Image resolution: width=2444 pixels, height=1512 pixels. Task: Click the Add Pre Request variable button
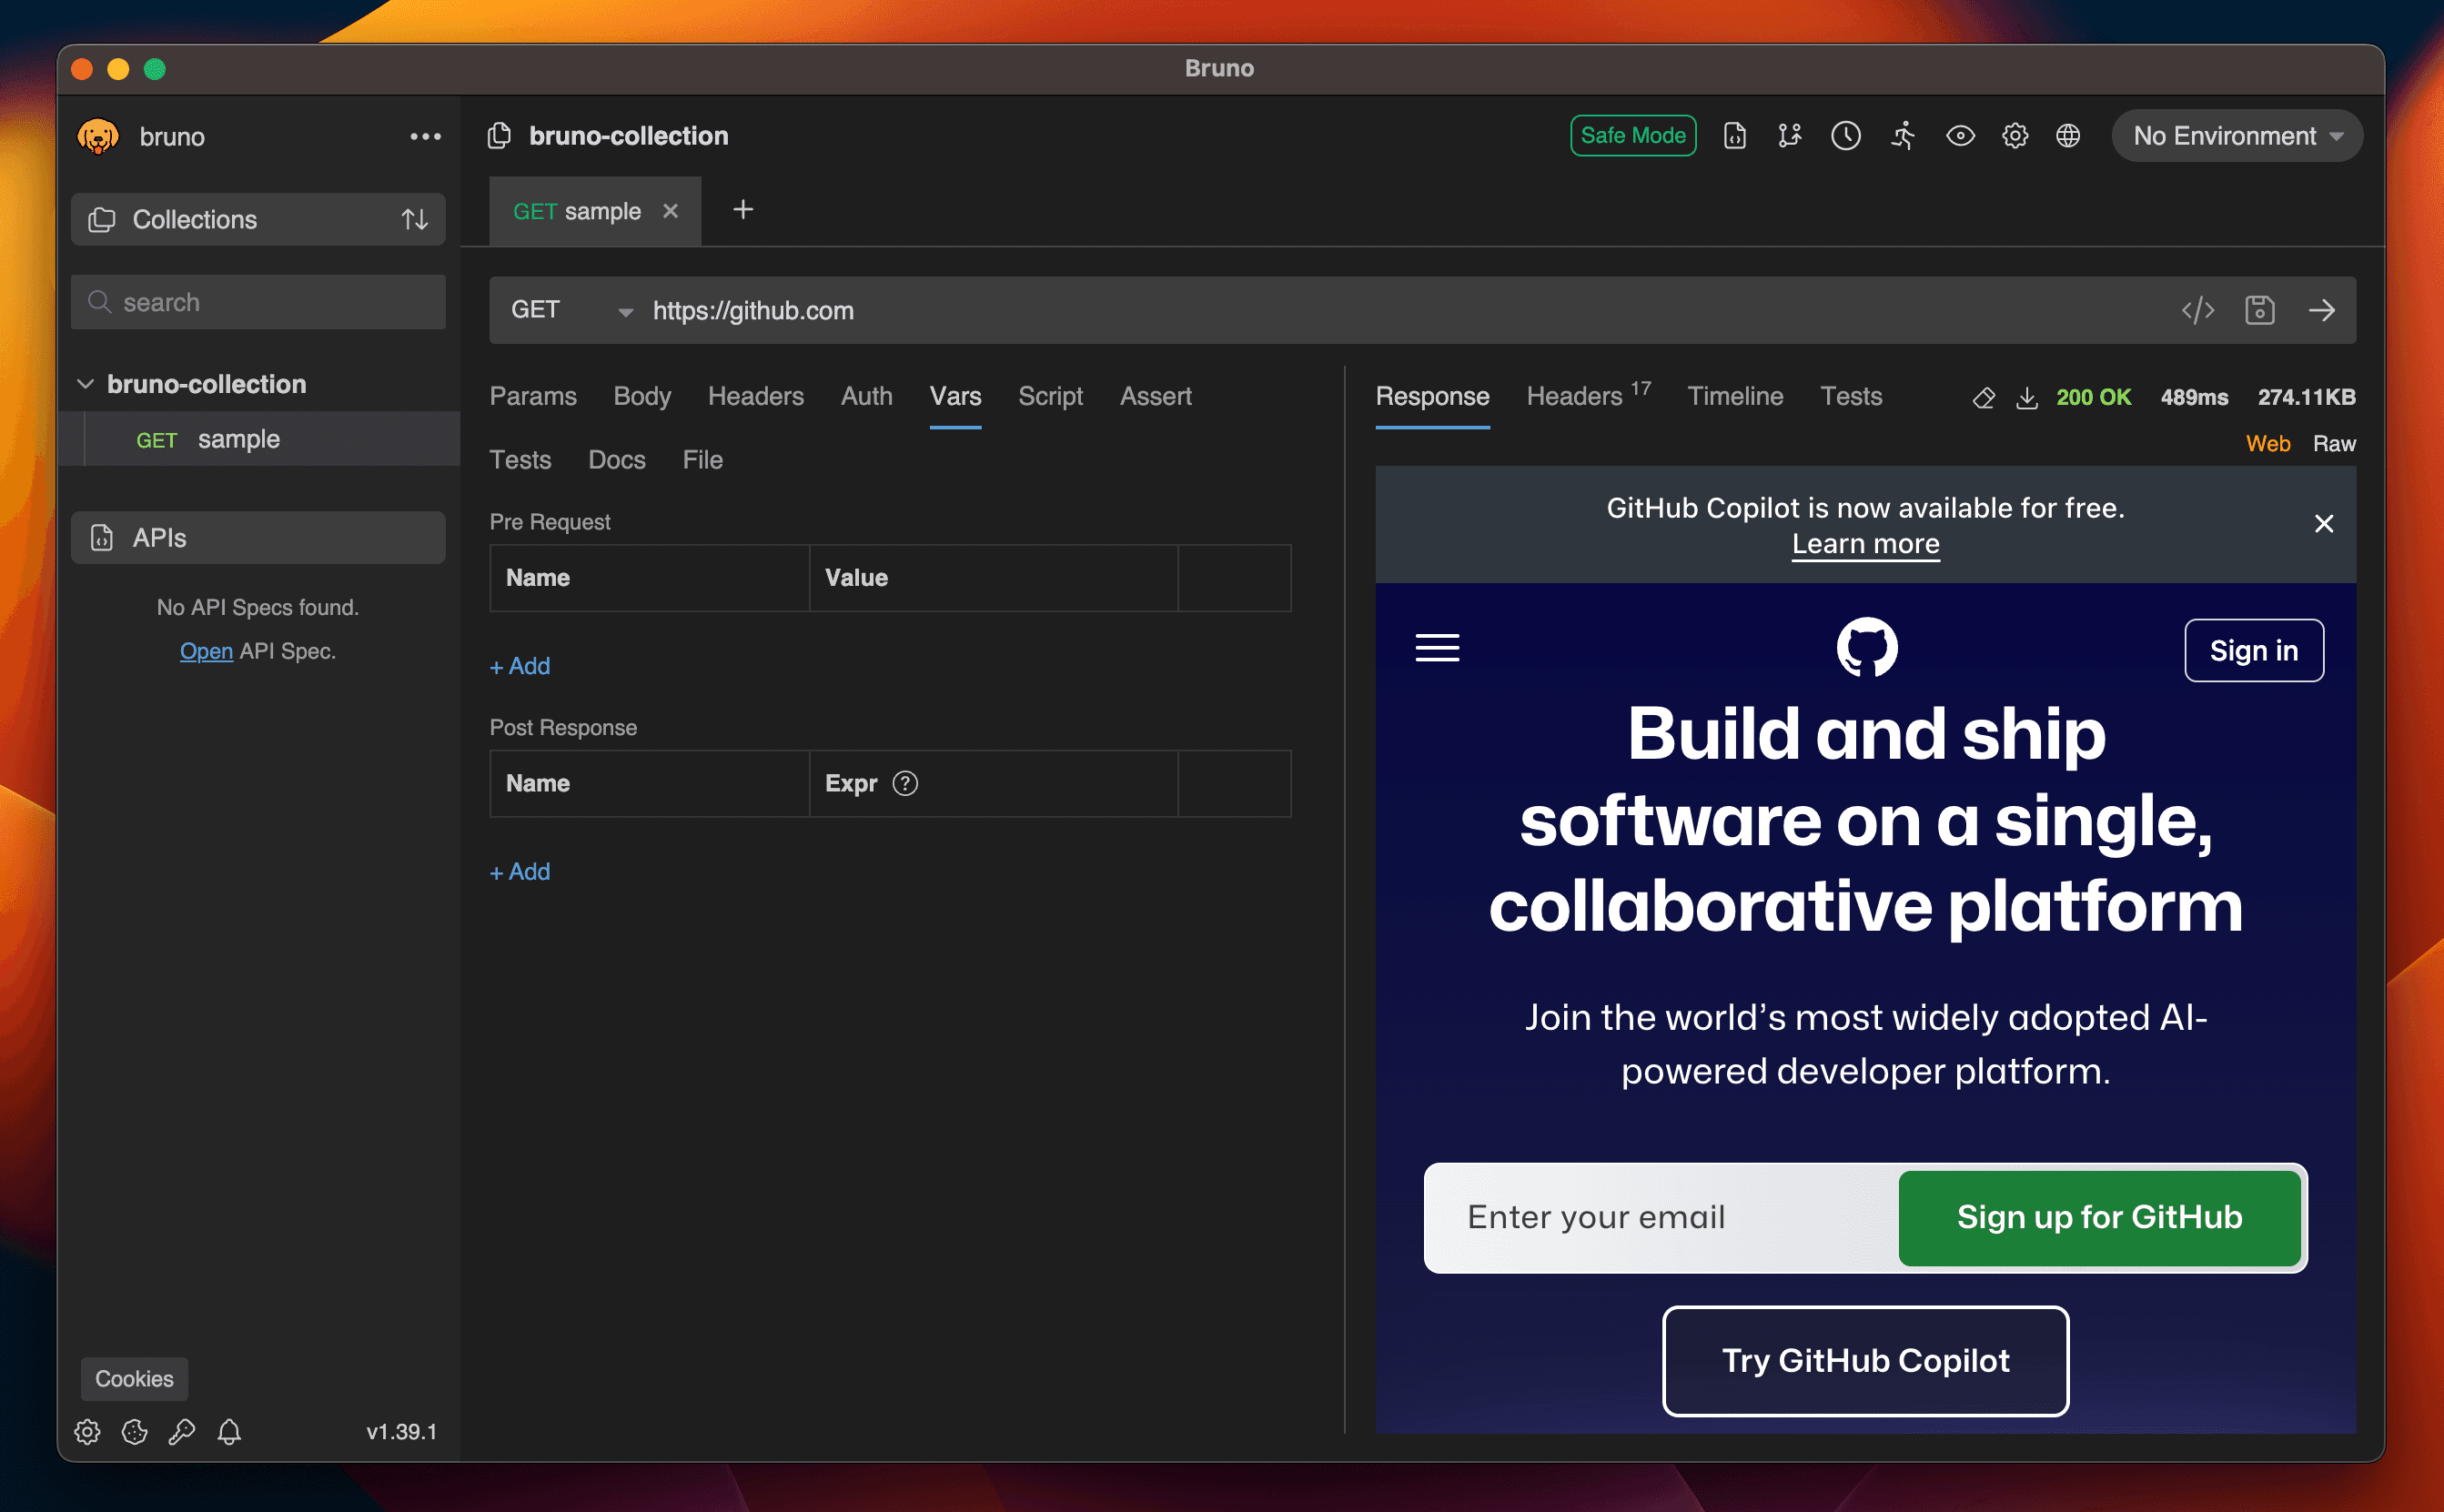coord(519,665)
